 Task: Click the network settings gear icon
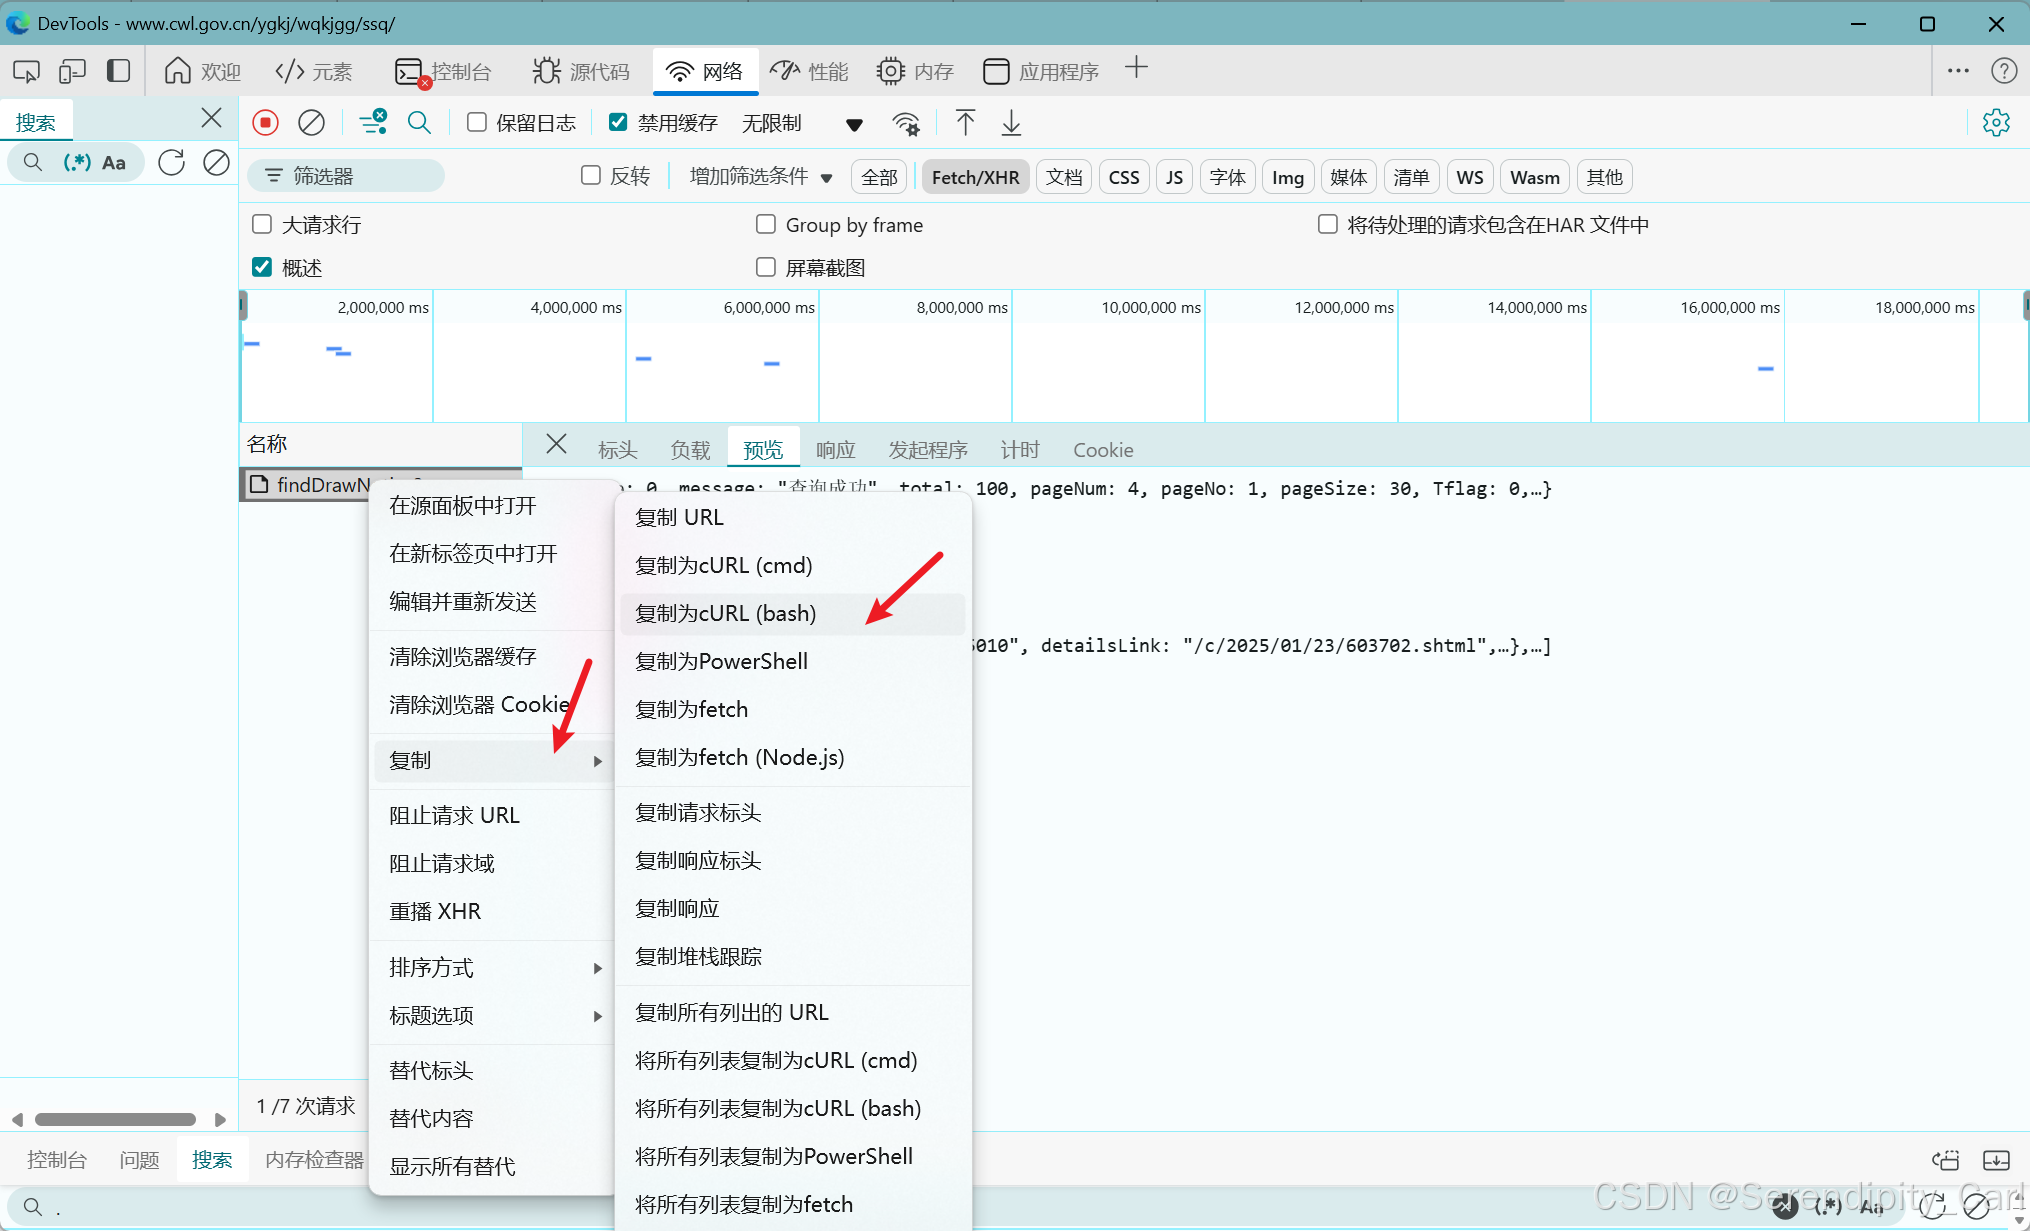click(1996, 123)
